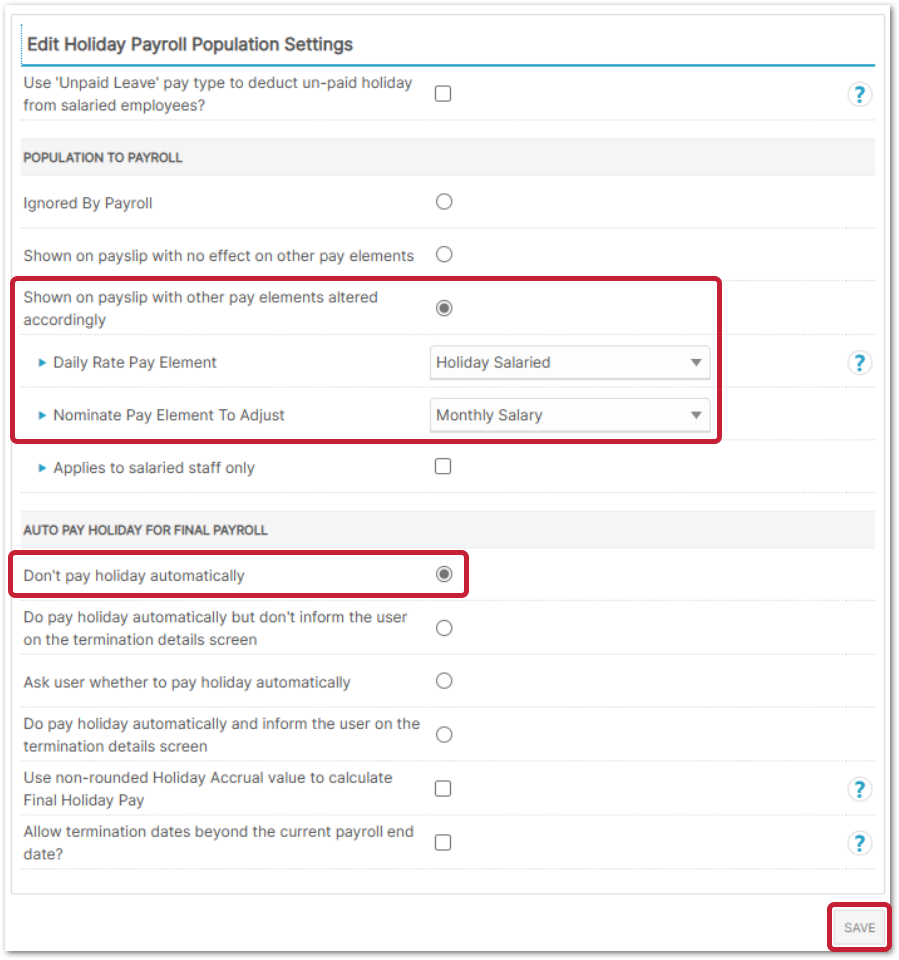899x960 pixels.
Task: Open help for non-rounded Holiday Accrual option
Action: coord(859,790)
